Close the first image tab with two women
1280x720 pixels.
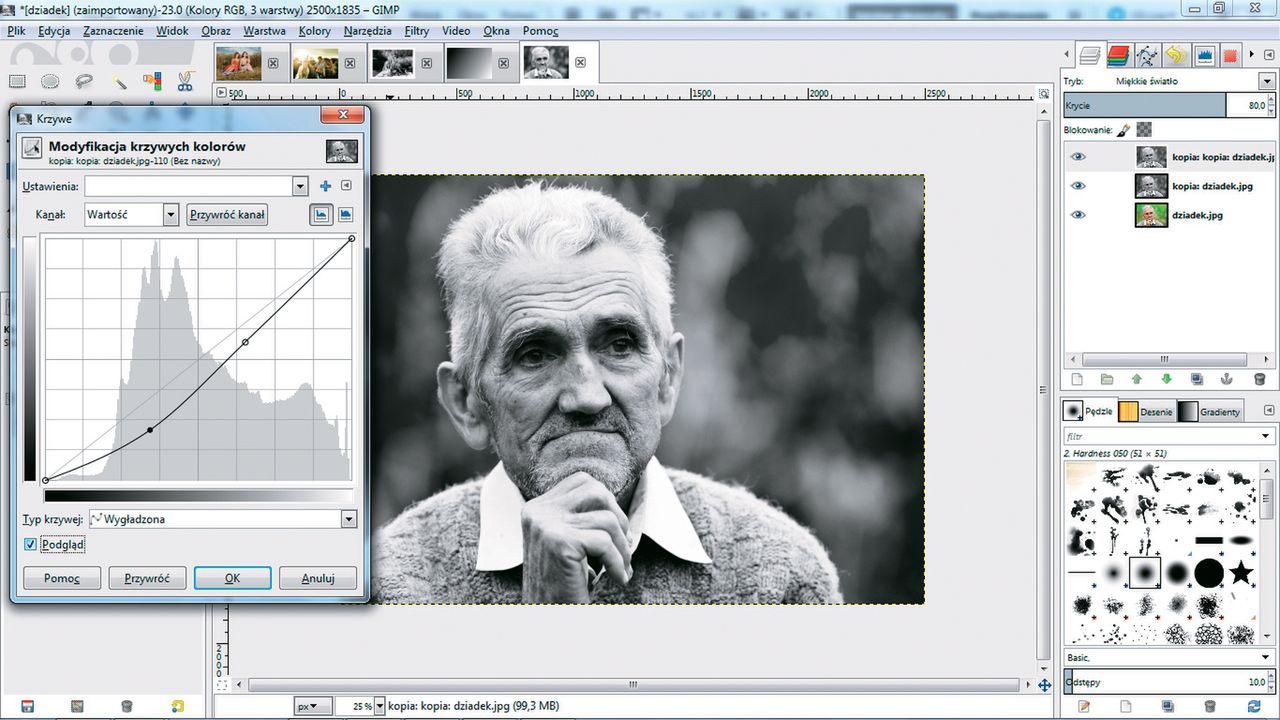[275, 63]
